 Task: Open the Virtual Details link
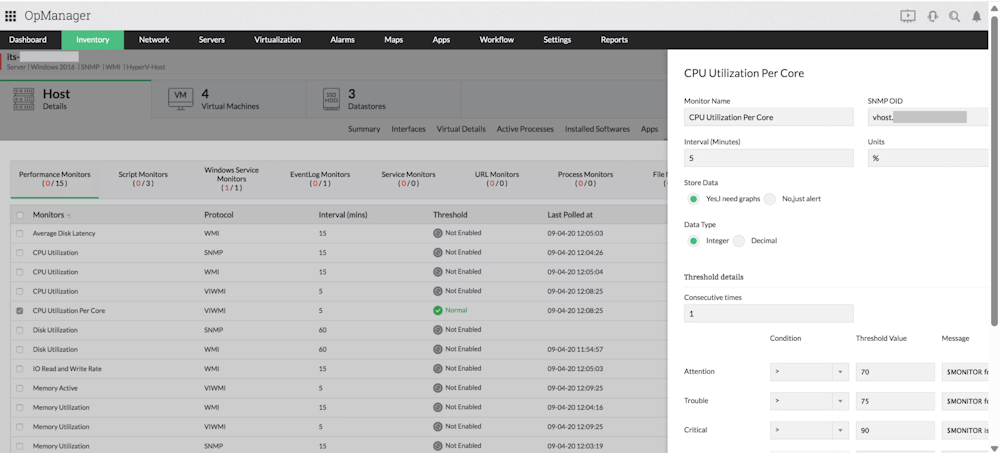coord(461,129)
